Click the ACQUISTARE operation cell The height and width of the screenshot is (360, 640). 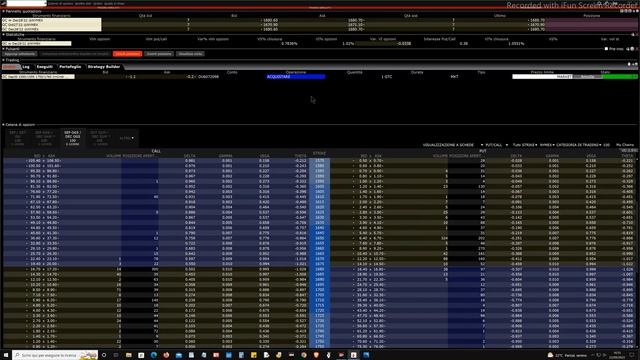(296, 77)
